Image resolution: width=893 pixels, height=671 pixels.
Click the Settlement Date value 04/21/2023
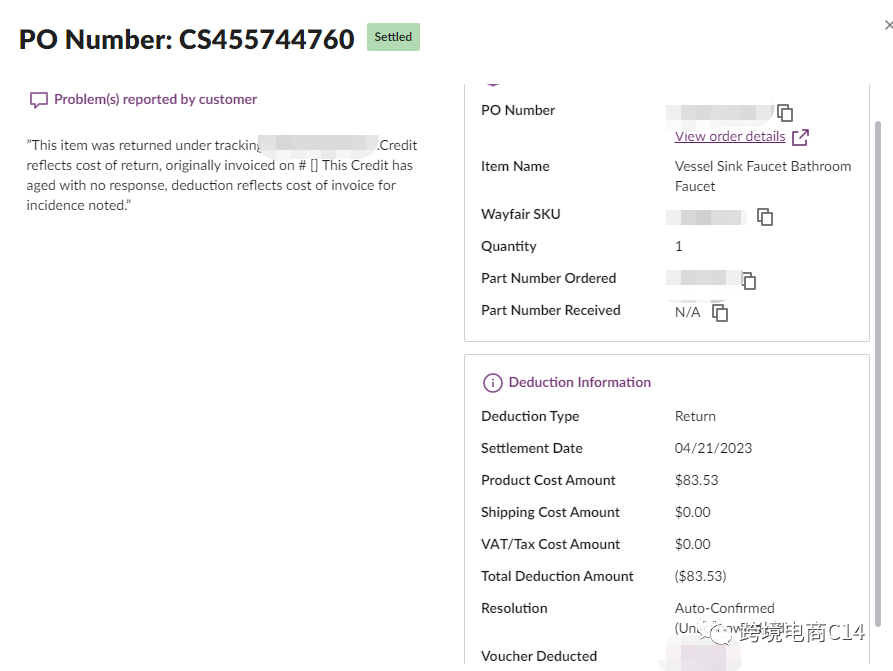(713, 449)
